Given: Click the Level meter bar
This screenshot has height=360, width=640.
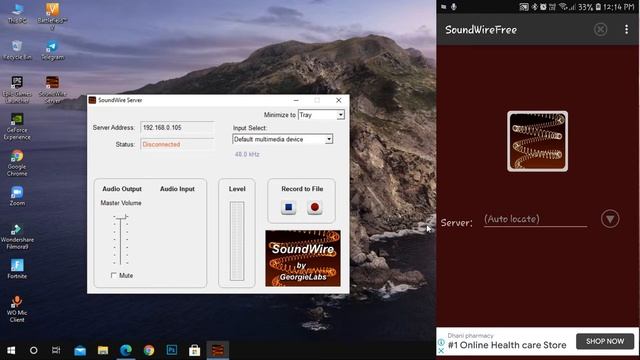Looking at the screenshot, I should point(237,241).
